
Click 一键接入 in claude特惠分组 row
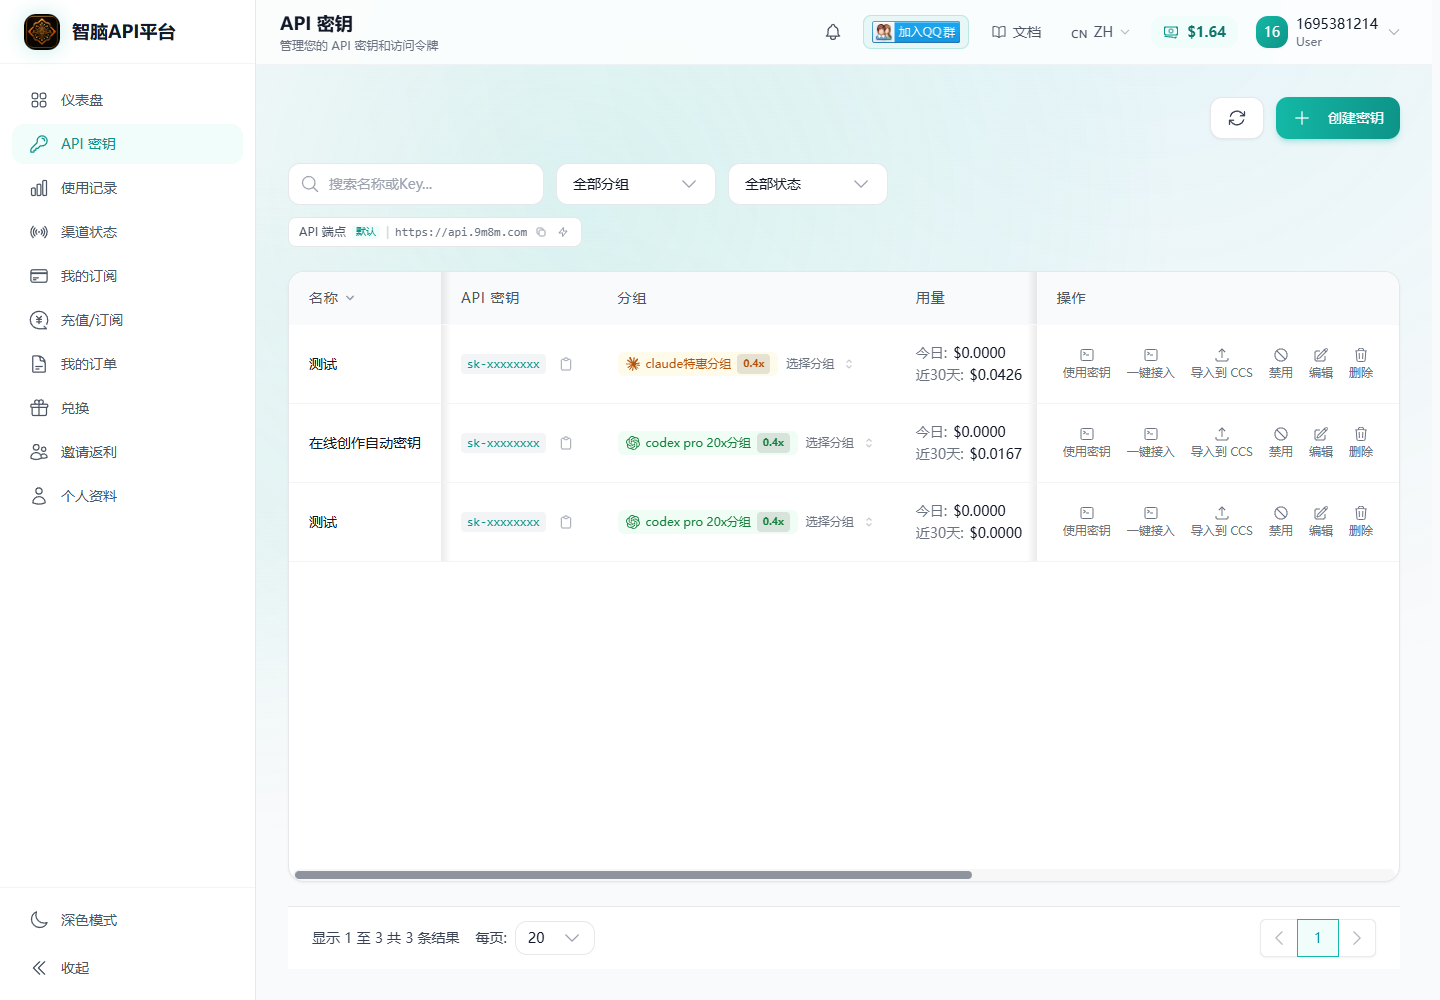(x=1150, y=364)
